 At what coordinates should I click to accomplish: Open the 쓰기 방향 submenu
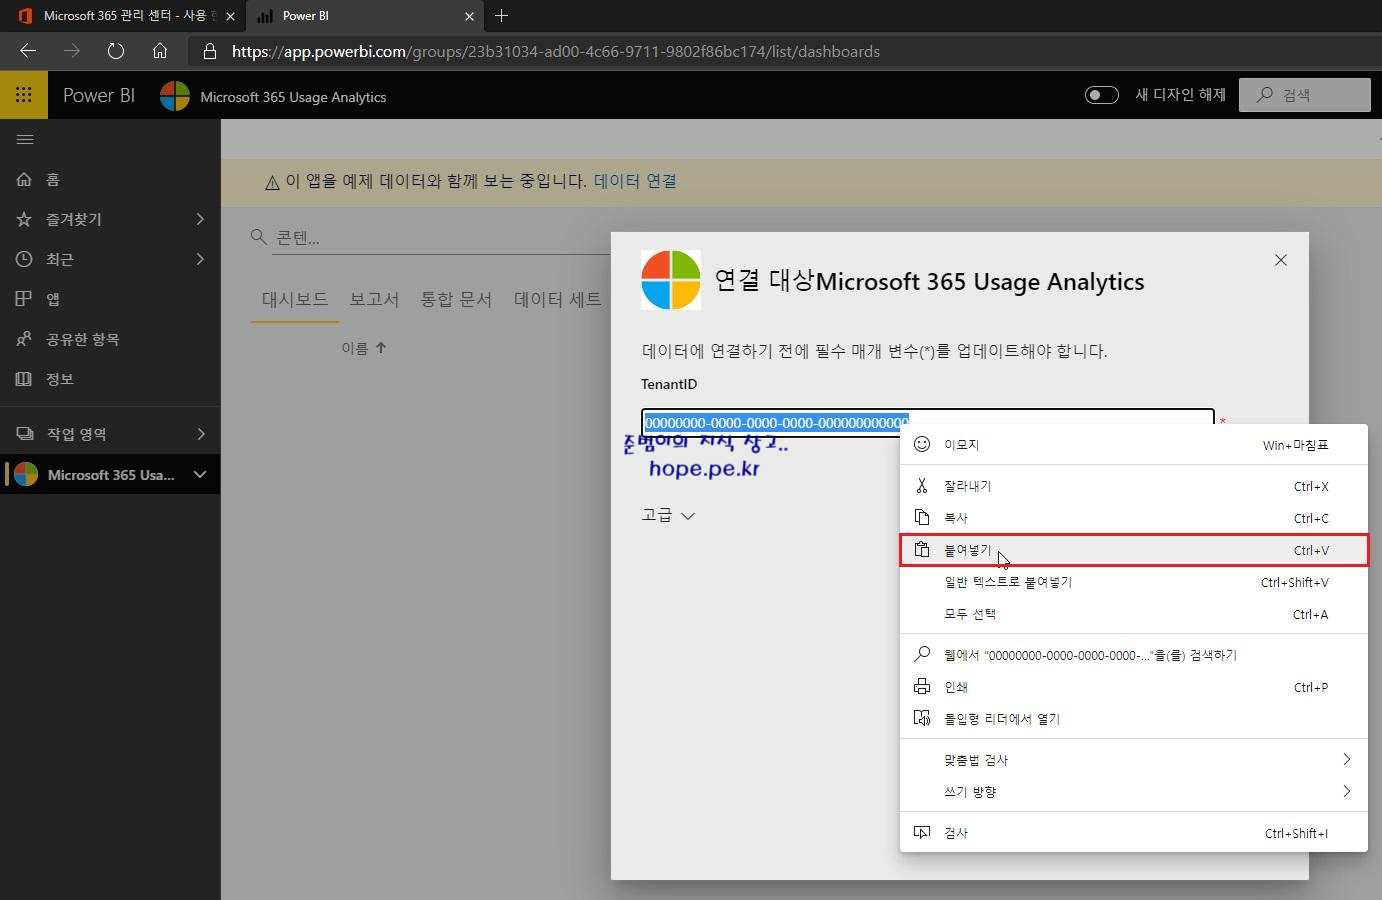point(1134,792)
